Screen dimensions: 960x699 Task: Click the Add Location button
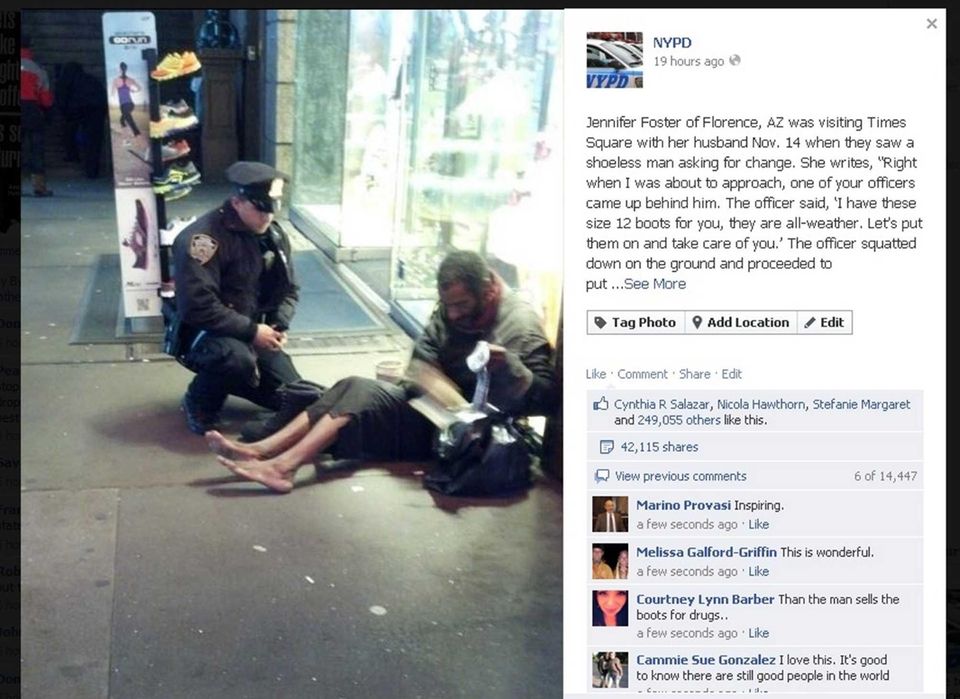coord(740,323)
